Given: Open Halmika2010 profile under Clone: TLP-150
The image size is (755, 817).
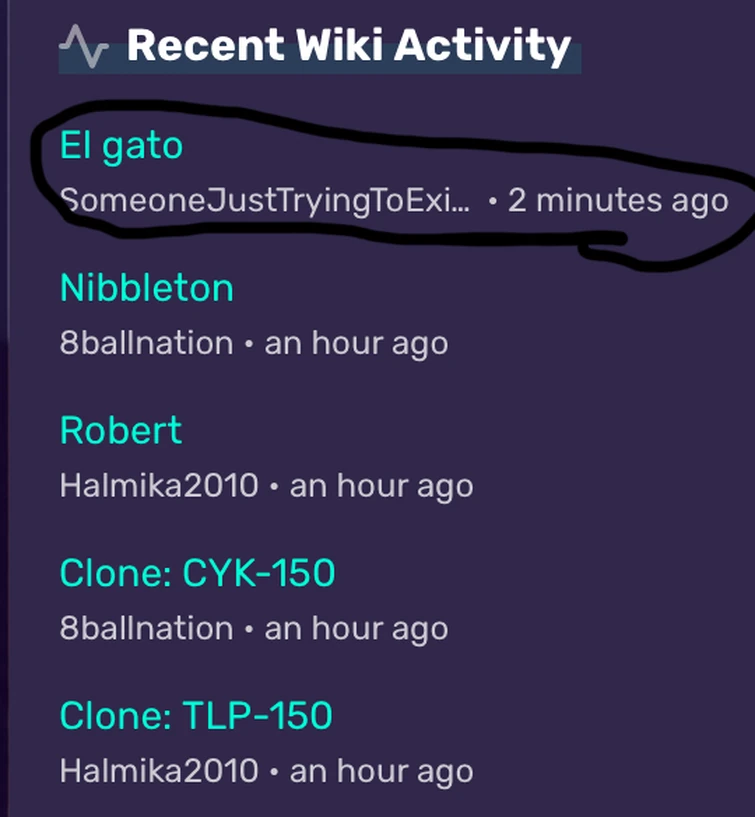Looking at the screenshot, I should tap(159, 771).
